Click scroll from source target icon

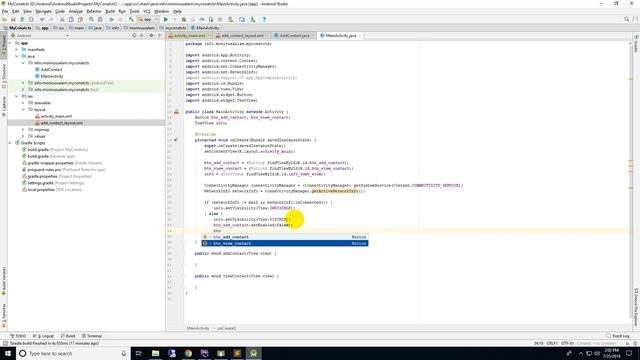tap(134, 36)
